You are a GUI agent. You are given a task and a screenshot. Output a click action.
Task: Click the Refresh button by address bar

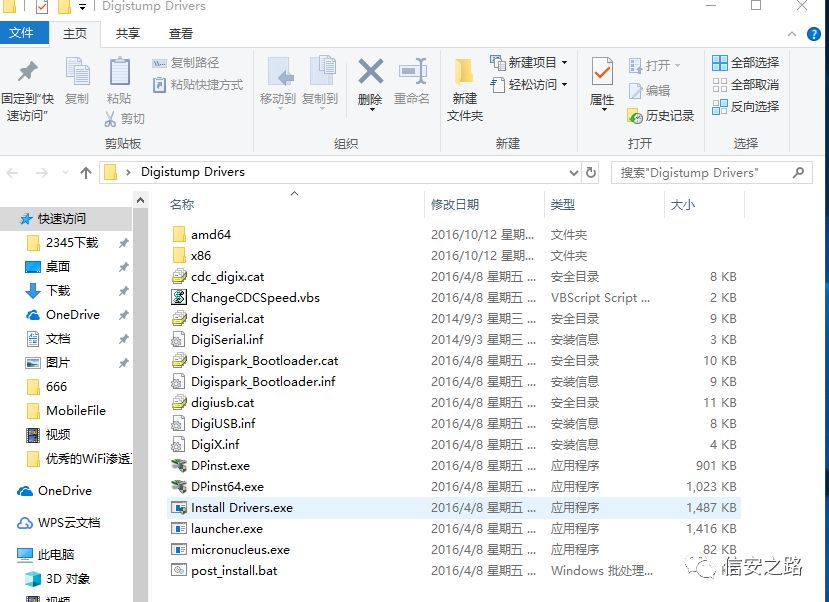tap(591, 172)
